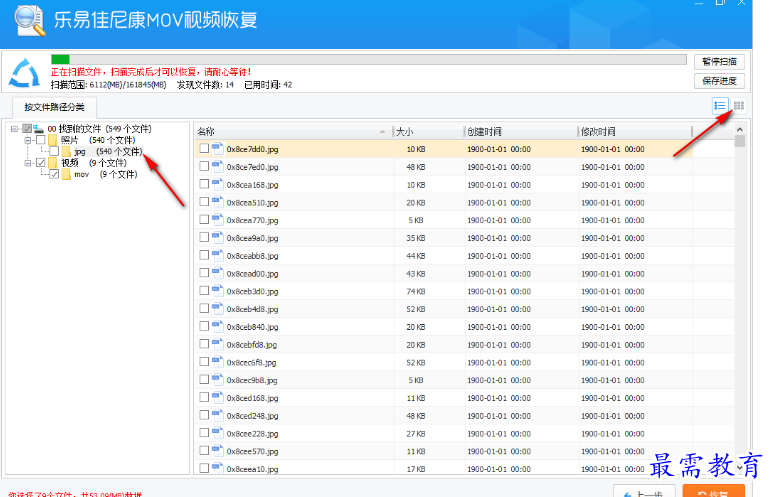Select 照片 (540 个文件) tree item
Viewport: 771px width, 497px height.
[x=98, y=140]
